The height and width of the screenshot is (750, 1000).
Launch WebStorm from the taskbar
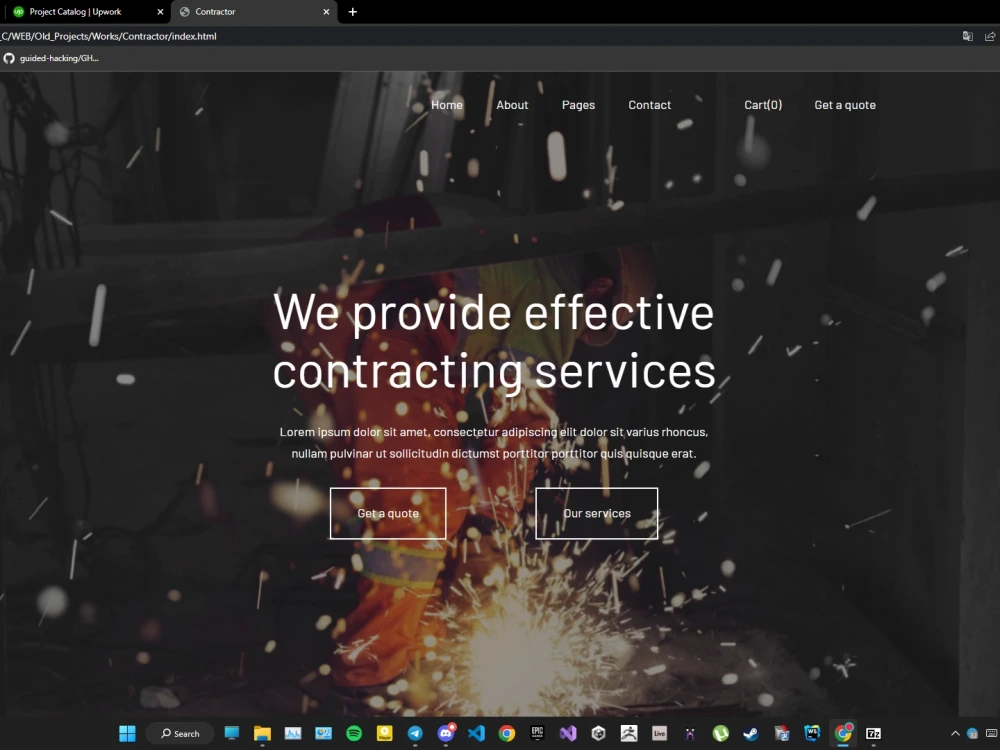click(x=812, y=733)
